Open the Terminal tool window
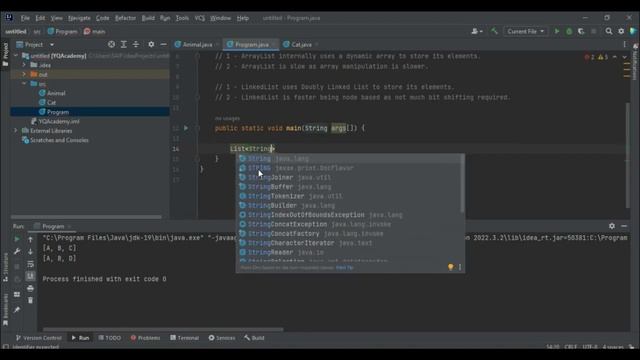The width and height of the screenshot is (640, 360). pyautogui.click(x=184, y=338)
